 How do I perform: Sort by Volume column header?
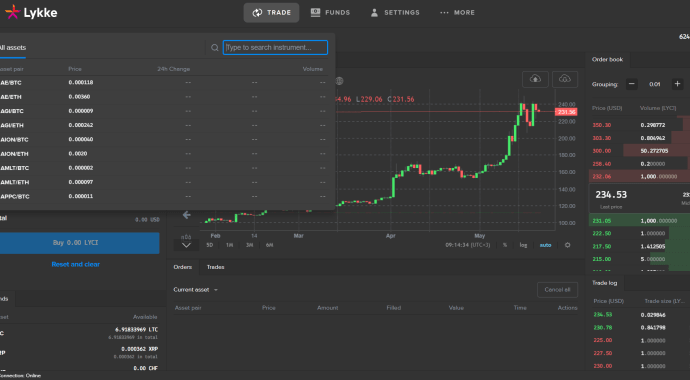(312, 69)
